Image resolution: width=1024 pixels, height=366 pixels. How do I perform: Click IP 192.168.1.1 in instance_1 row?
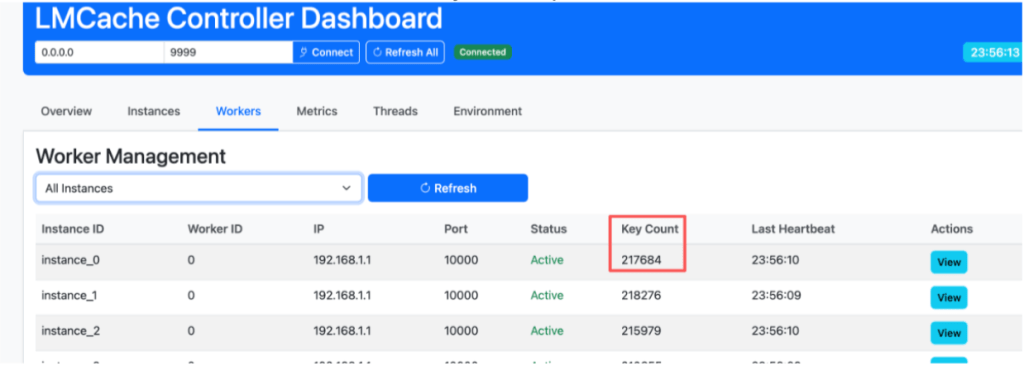tap(342, 295)
